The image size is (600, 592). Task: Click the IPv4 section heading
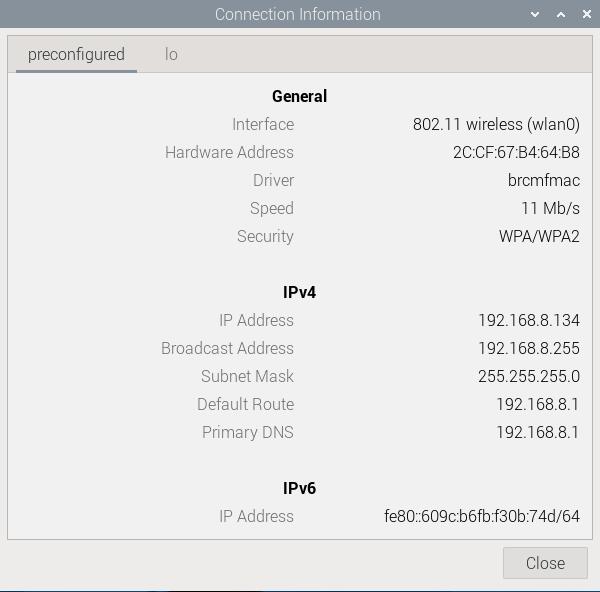pos(300,292)
